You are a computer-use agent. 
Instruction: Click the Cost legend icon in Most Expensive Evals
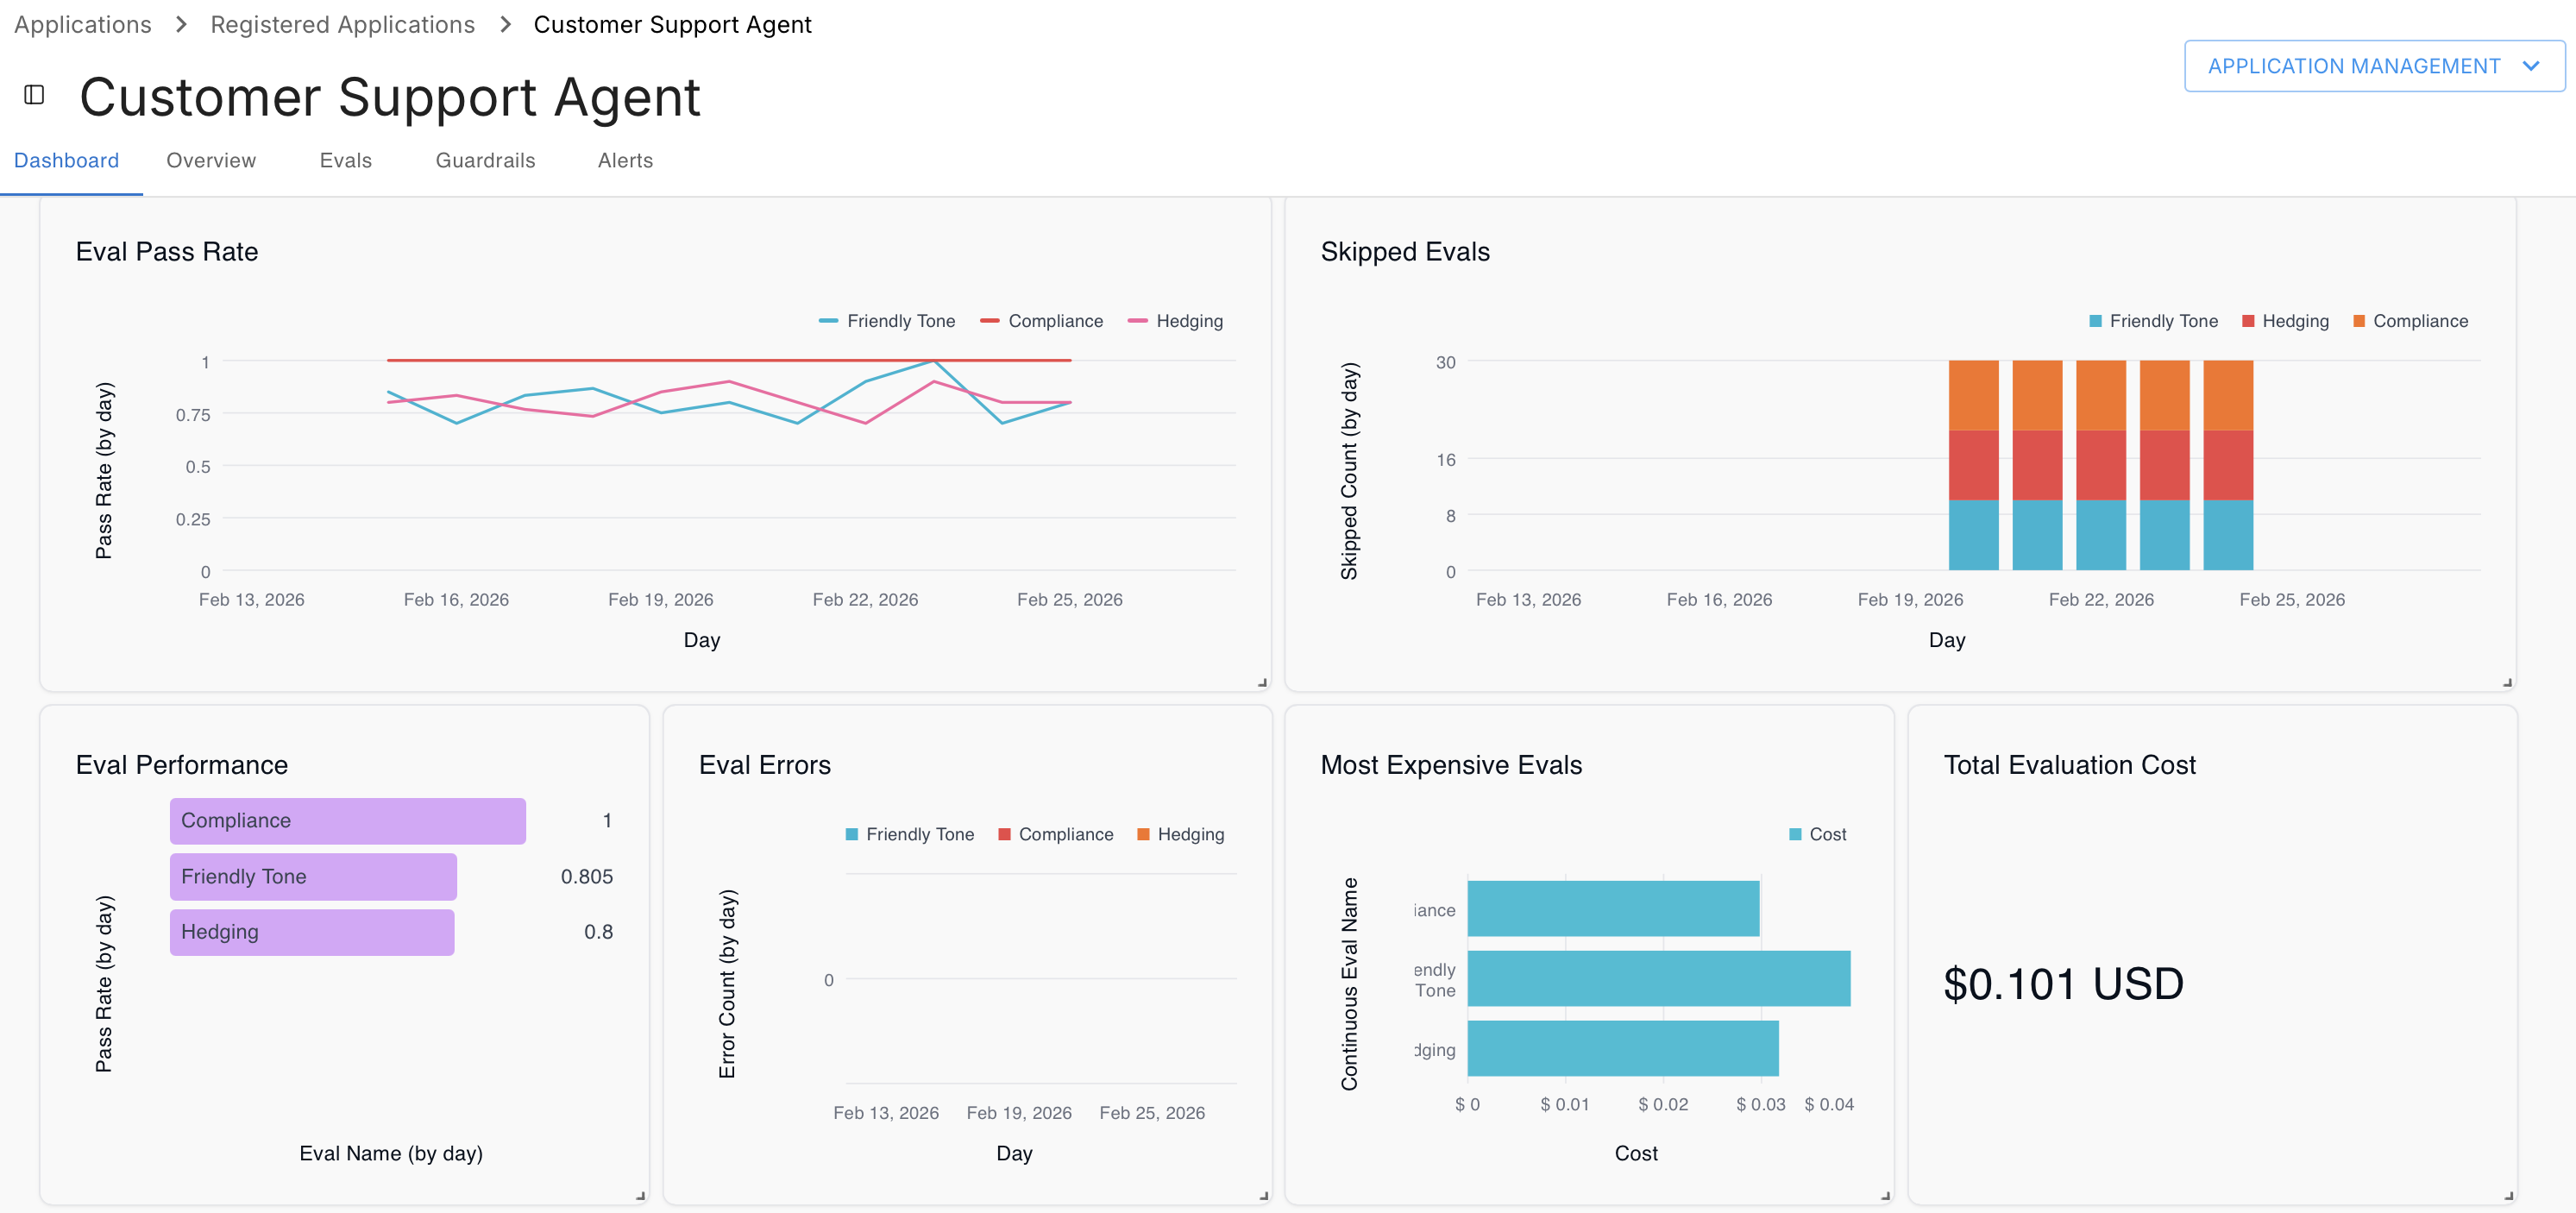[x=1795, y=834]
